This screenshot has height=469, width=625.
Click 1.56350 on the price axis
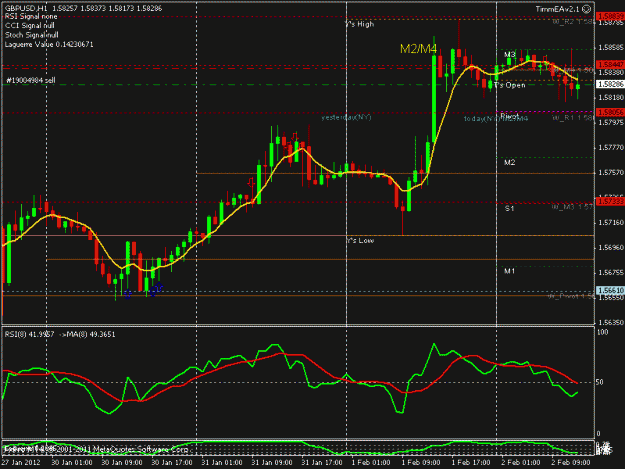(x=611, y=322)
